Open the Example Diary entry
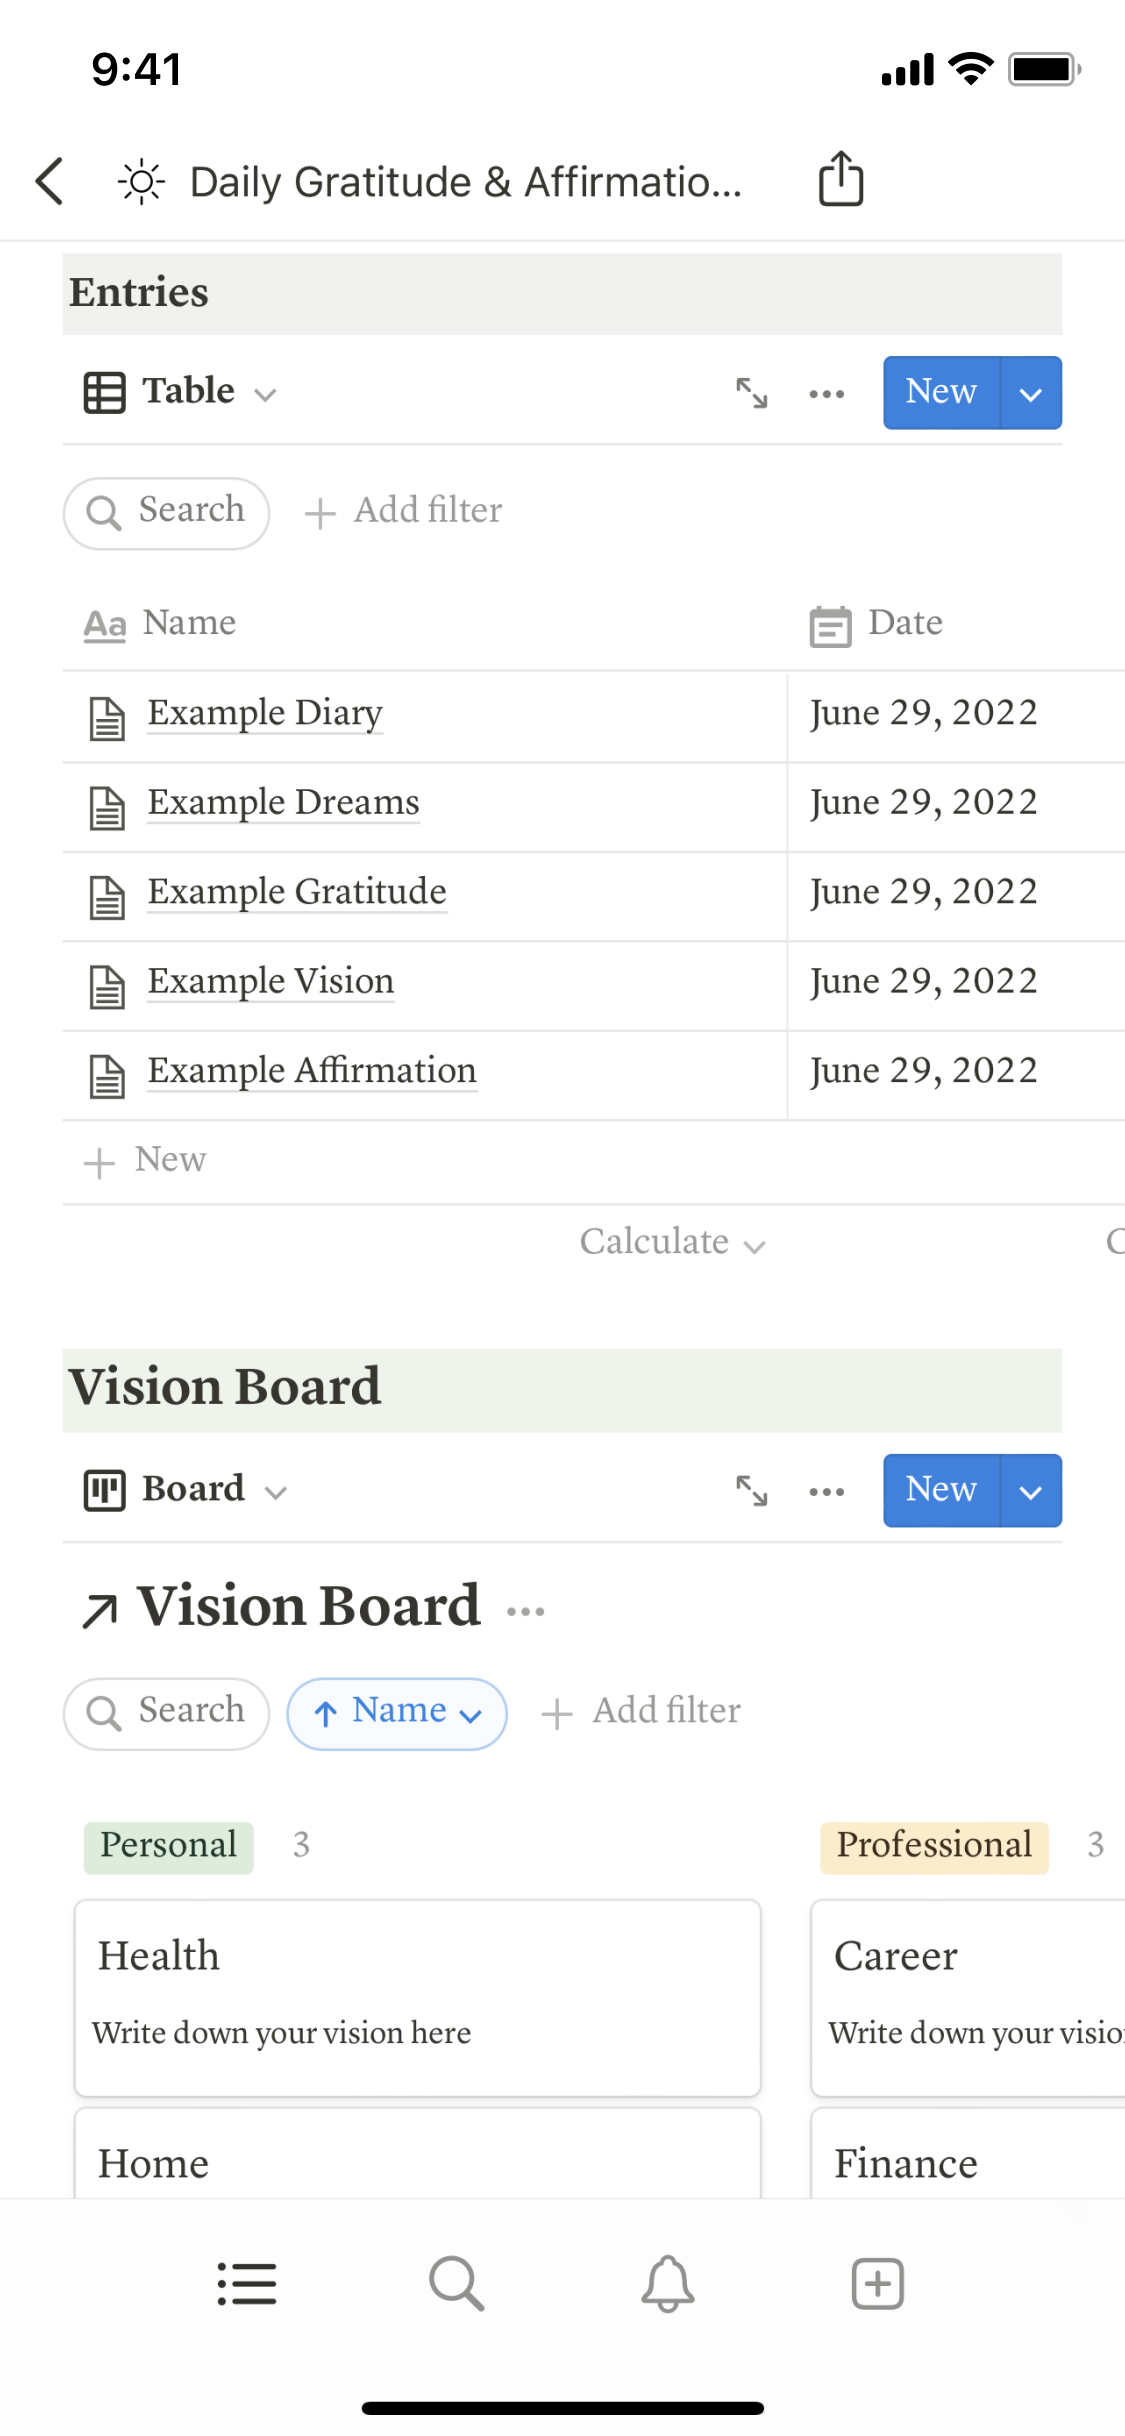Image resolution: width=1125 pixels, height=2436 pixels. tap(265, 713)
